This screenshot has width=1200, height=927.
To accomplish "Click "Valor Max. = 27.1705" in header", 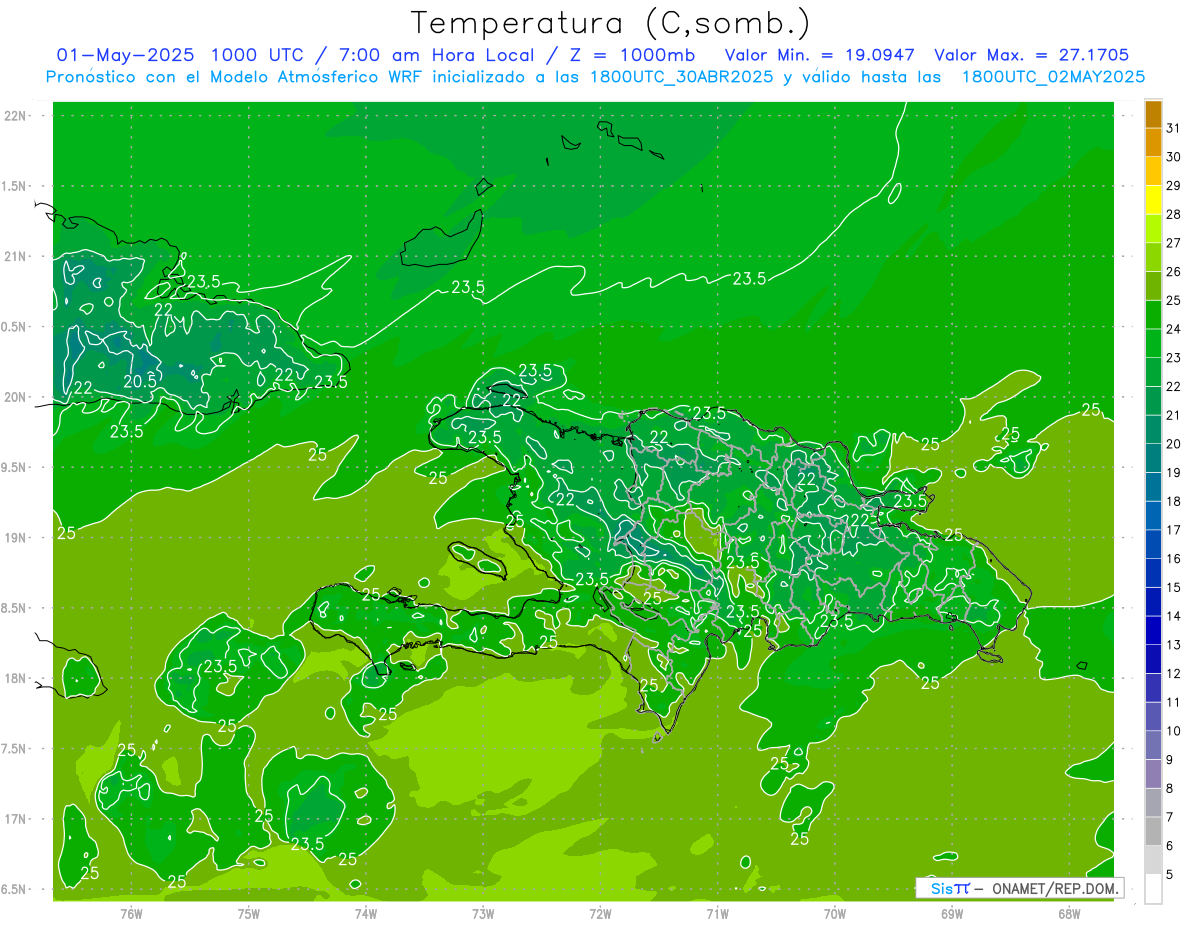I will tap(1033, 55).
